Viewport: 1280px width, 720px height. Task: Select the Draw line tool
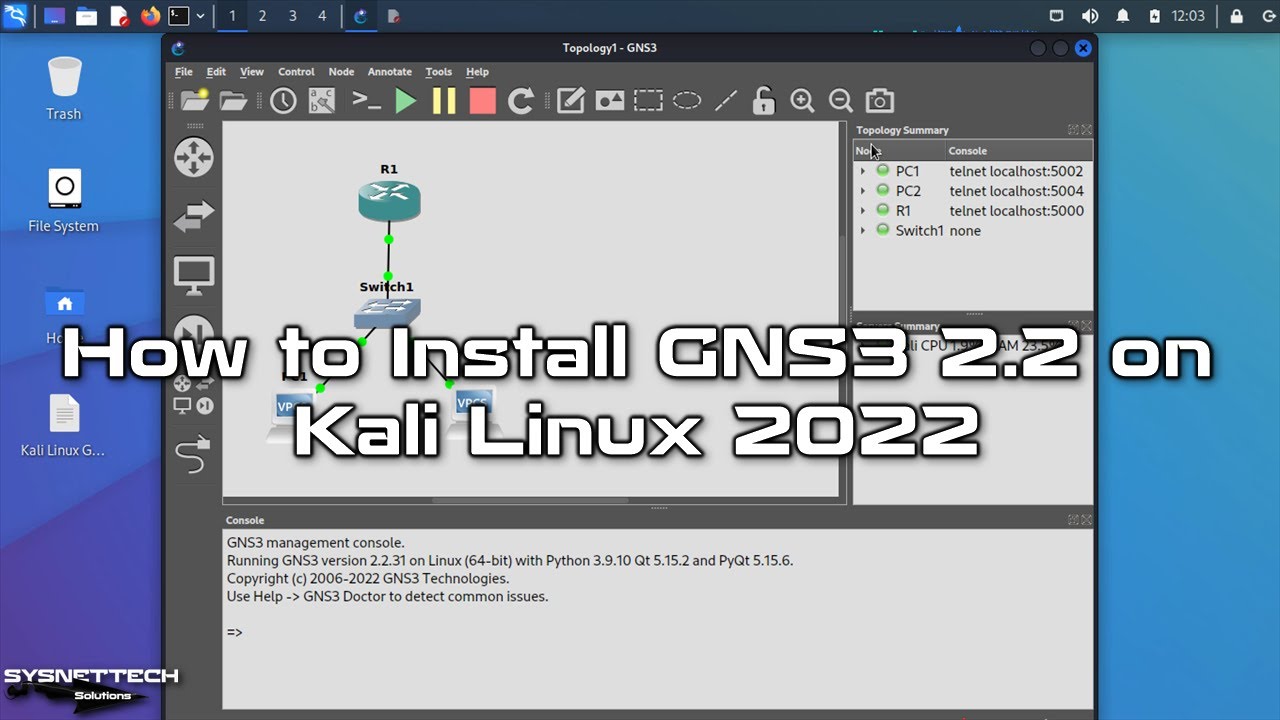(x=726, y=100)
